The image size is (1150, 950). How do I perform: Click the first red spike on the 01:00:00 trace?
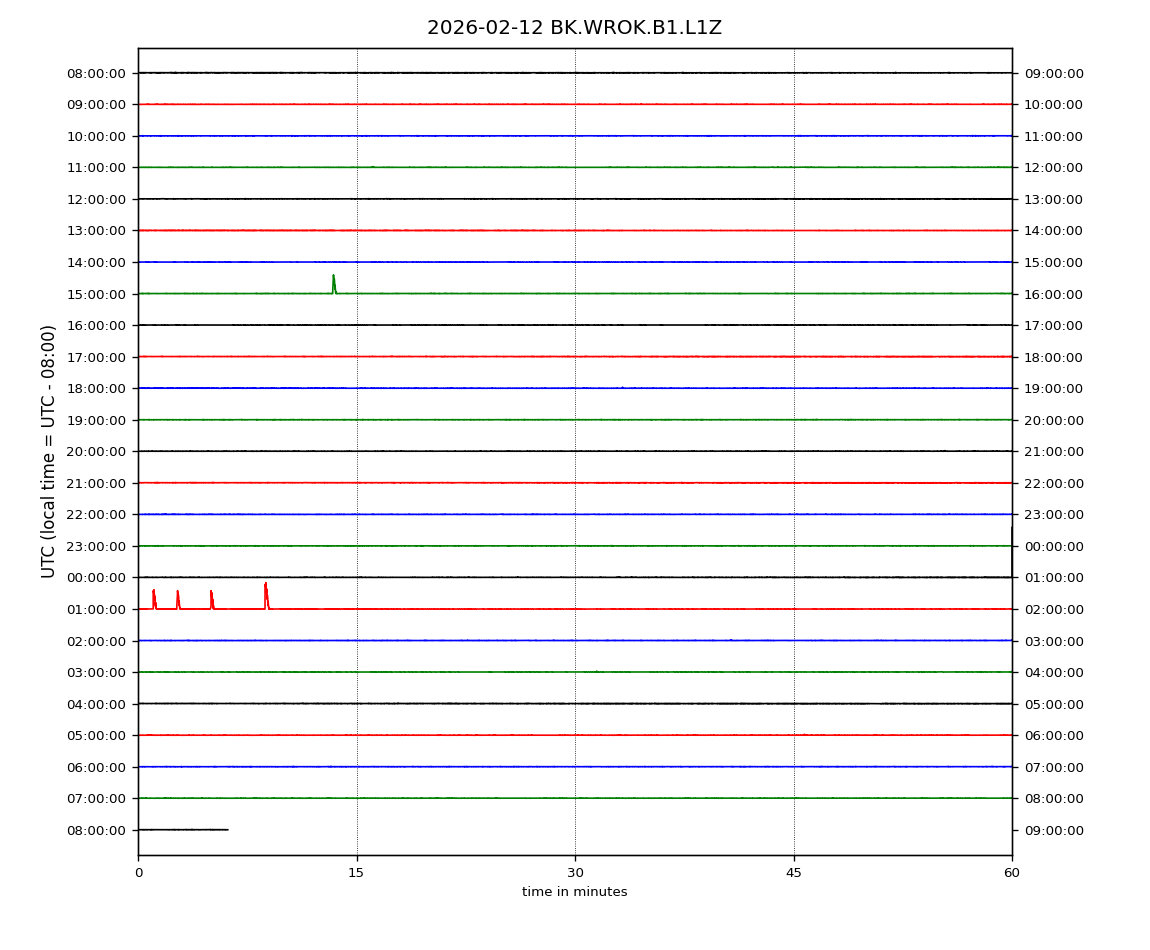click(x=154, y=599)
